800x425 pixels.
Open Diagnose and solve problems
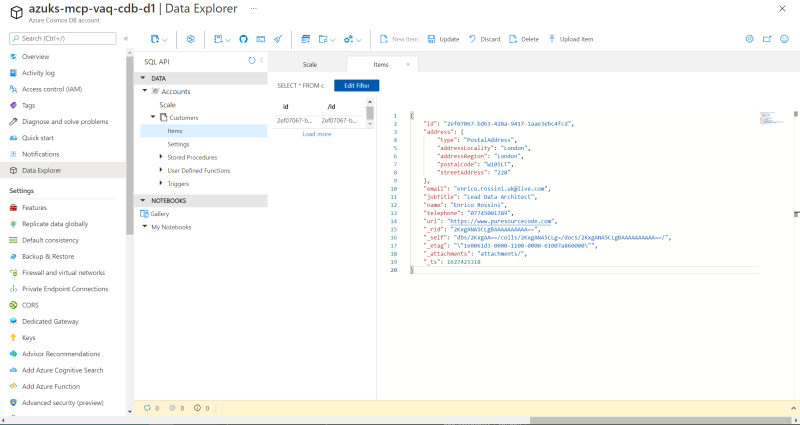65,122
